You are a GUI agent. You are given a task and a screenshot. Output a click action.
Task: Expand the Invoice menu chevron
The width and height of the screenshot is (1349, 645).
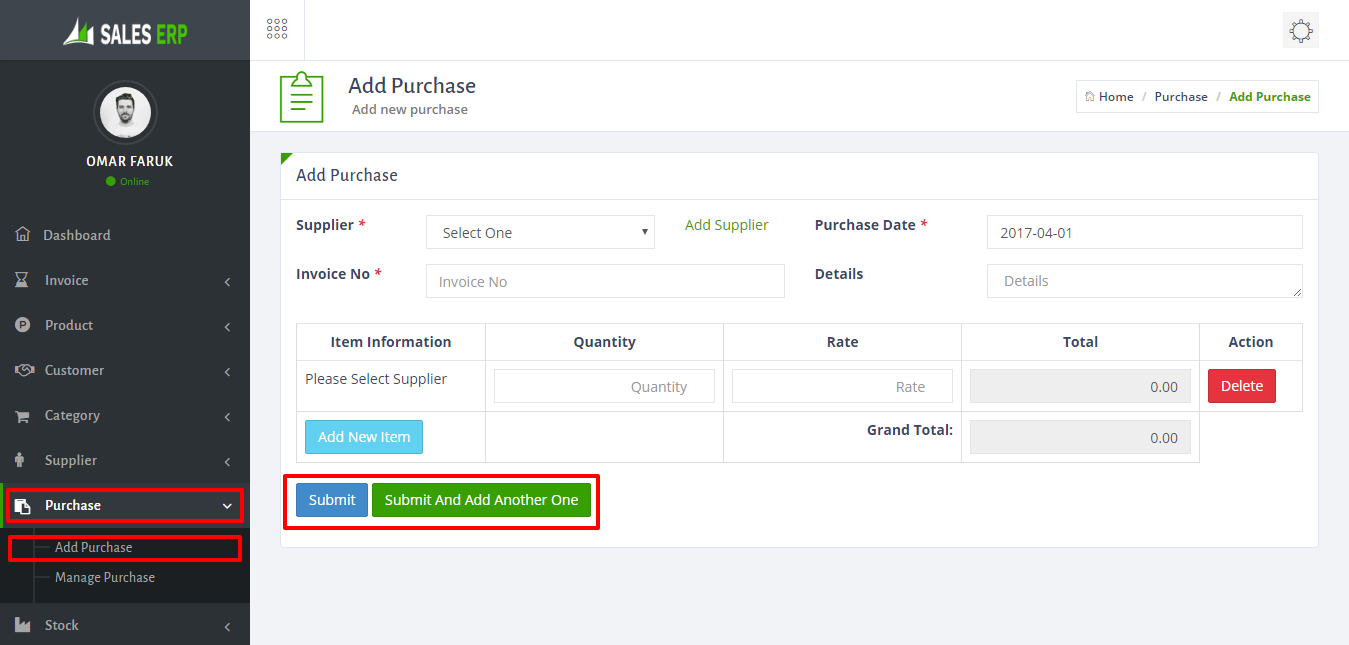227,282
